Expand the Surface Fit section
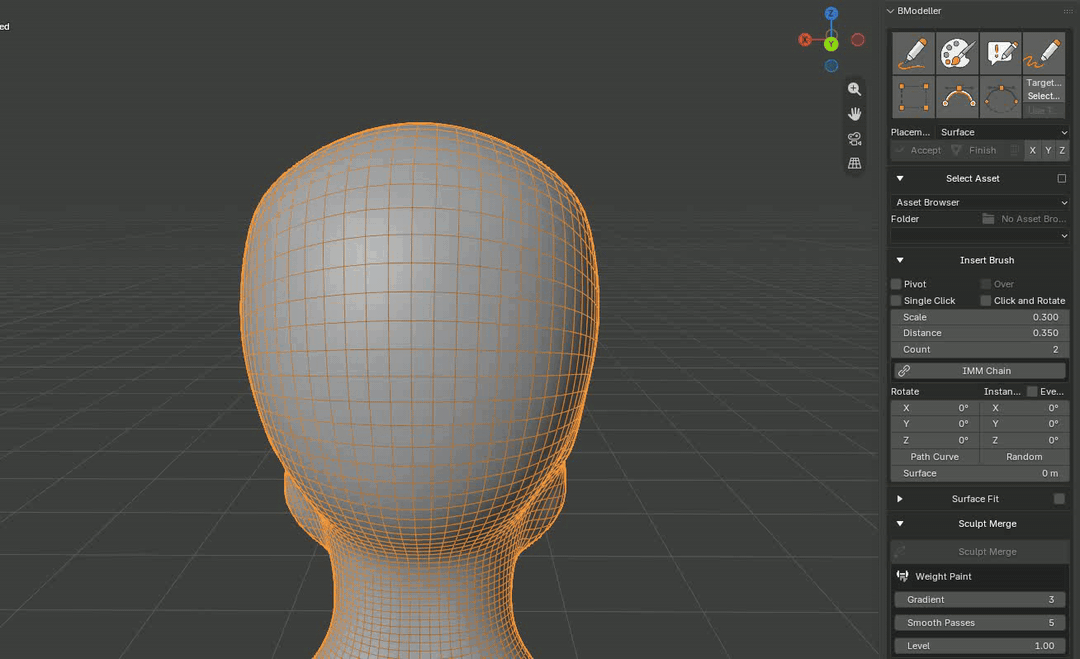The width and height of the screenshot is (1080, 659). click(900, 499)
